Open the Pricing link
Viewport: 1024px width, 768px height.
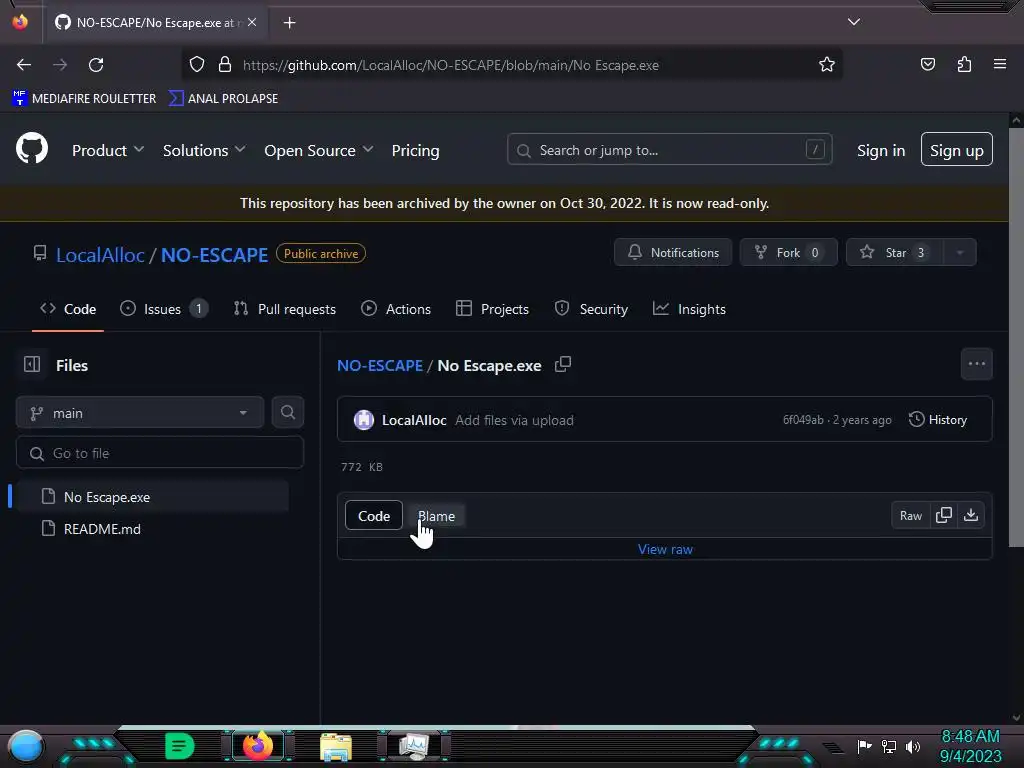click(x=415, y=150)
